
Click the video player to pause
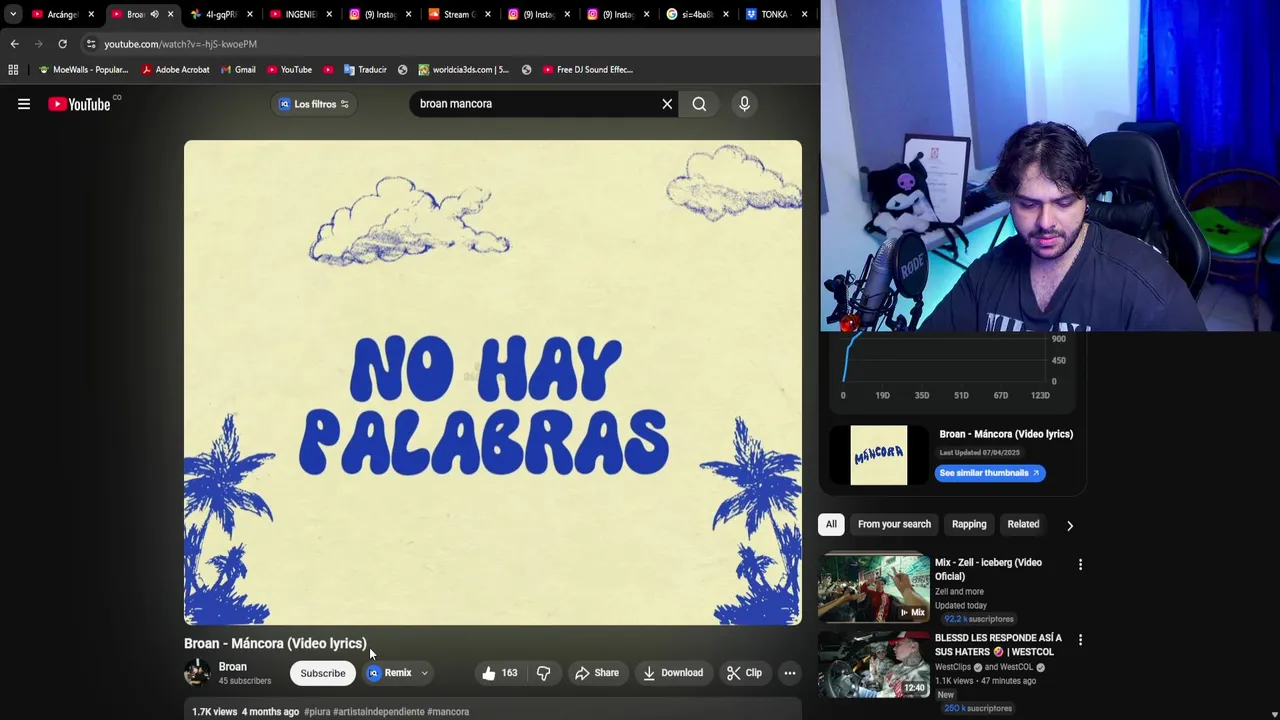pos(492,382)
